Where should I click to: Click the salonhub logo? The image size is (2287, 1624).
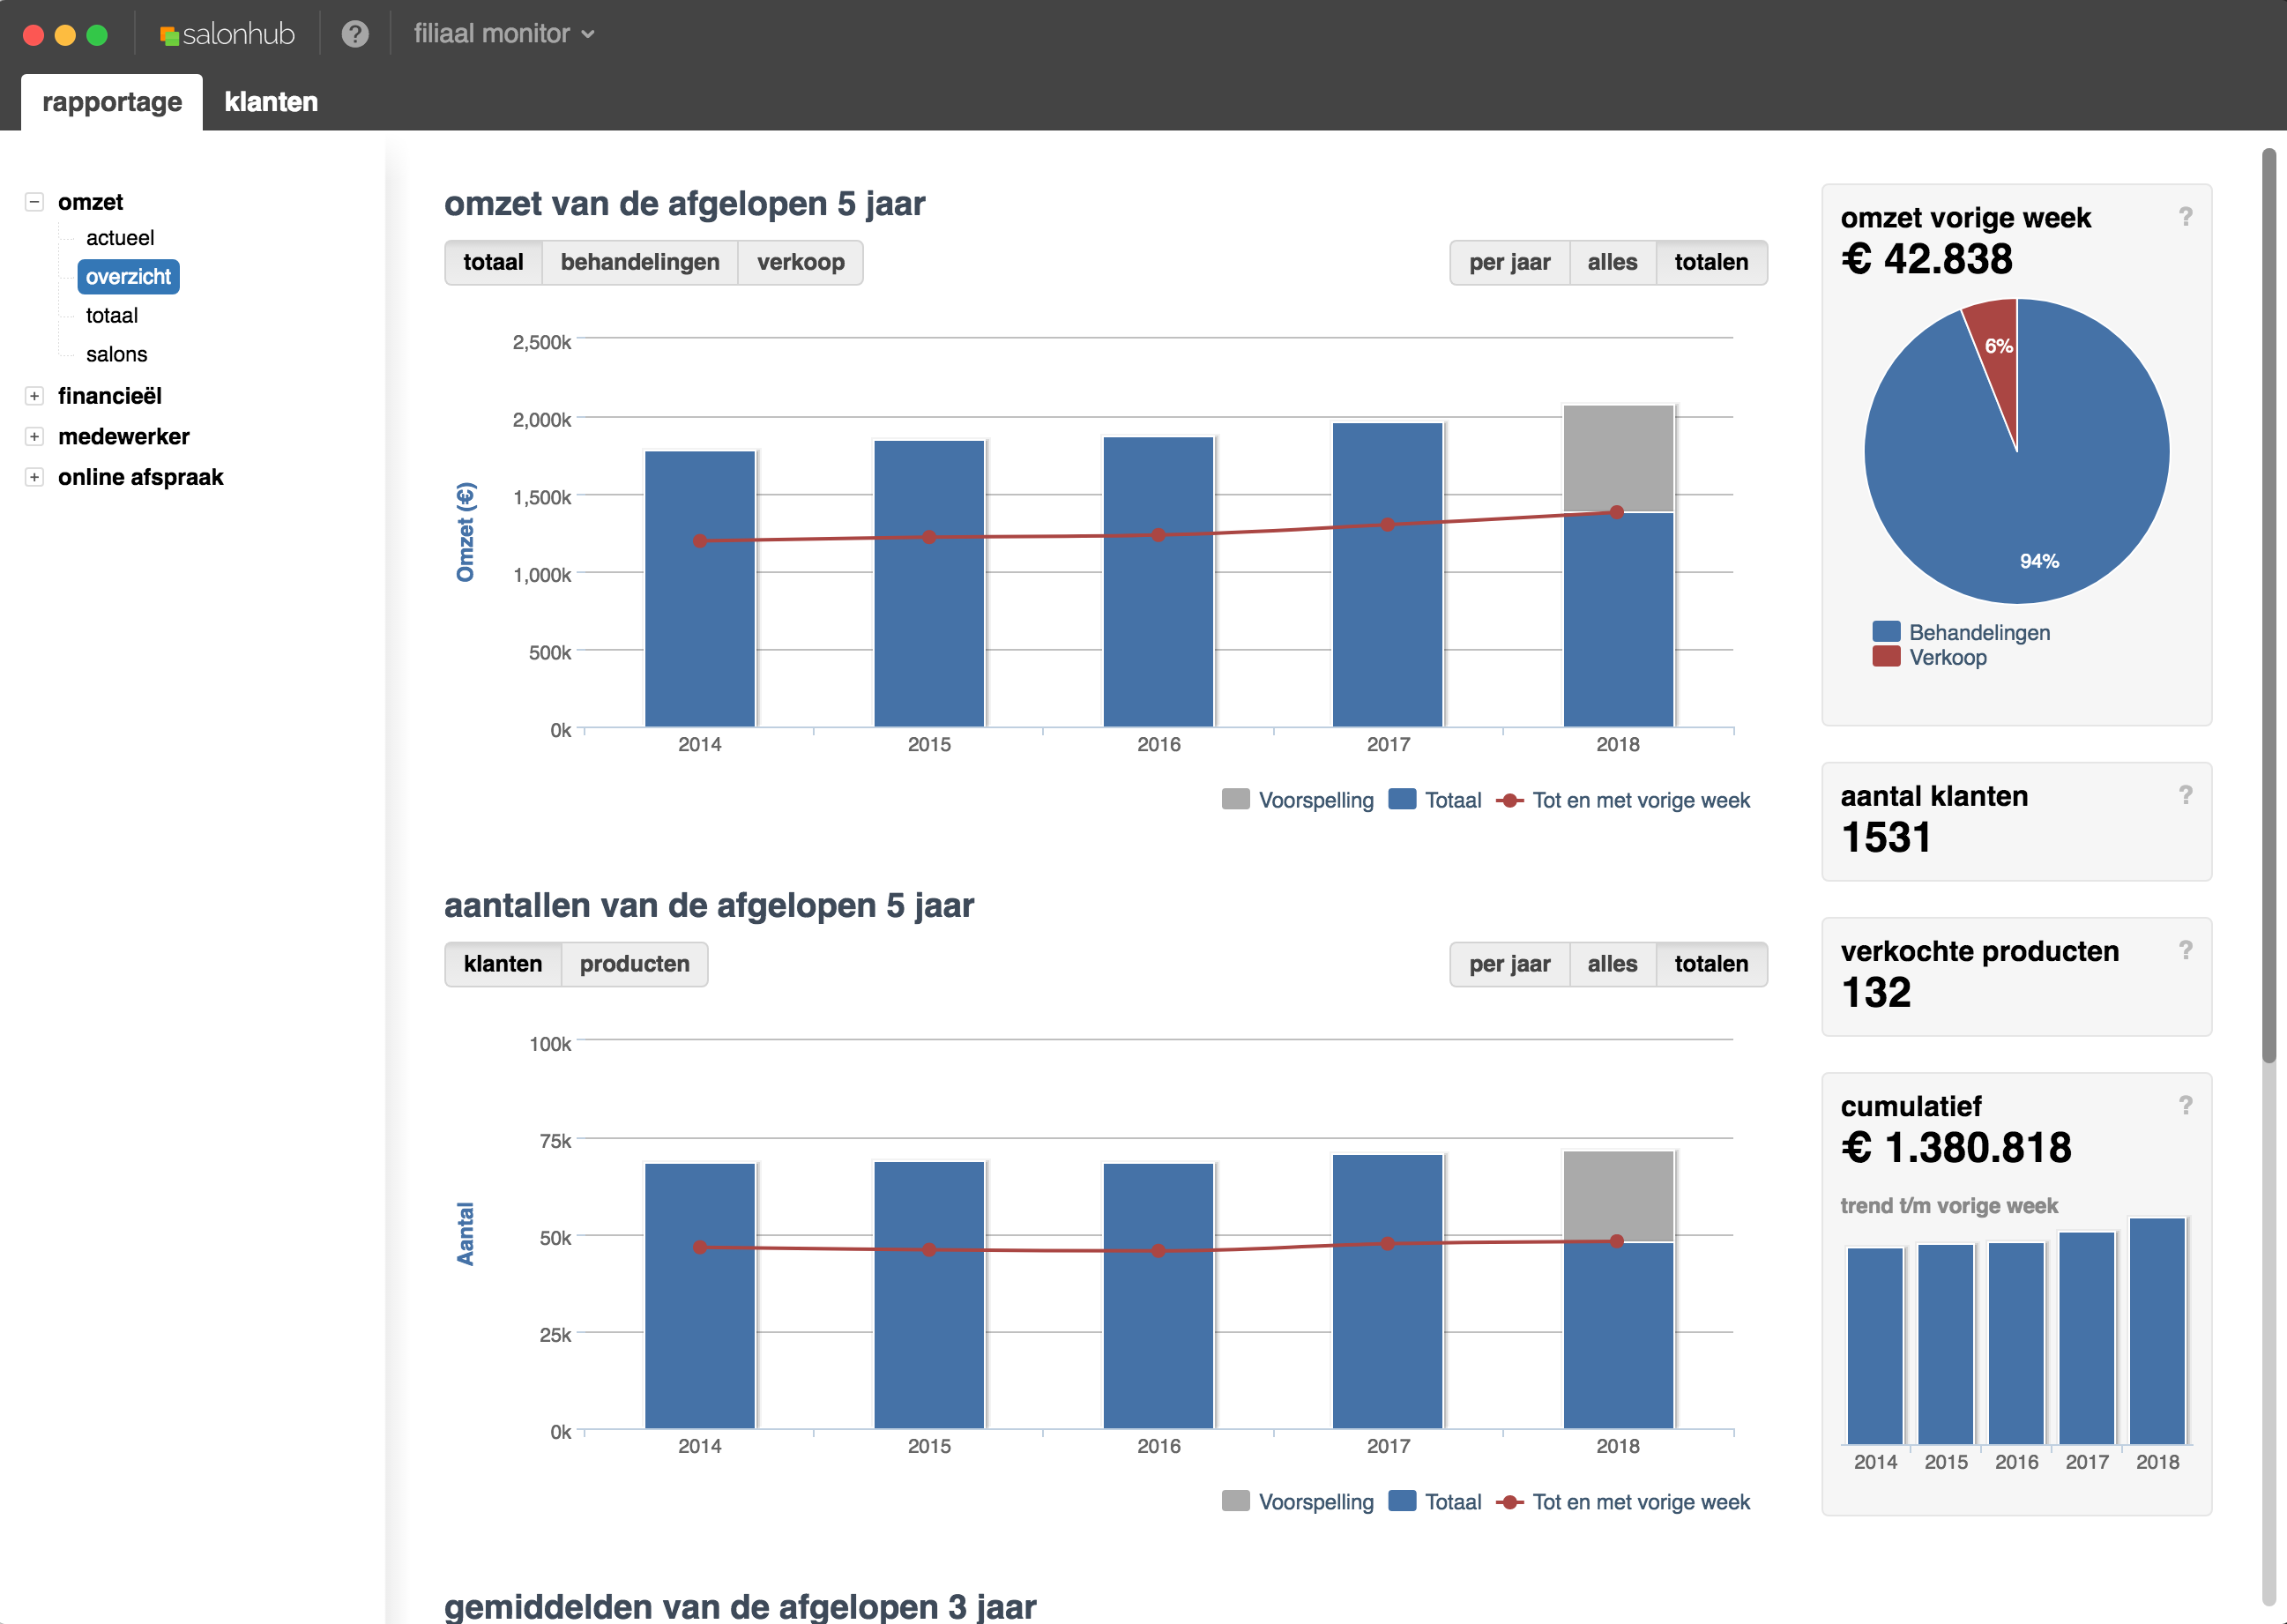[x=228, y=34]
